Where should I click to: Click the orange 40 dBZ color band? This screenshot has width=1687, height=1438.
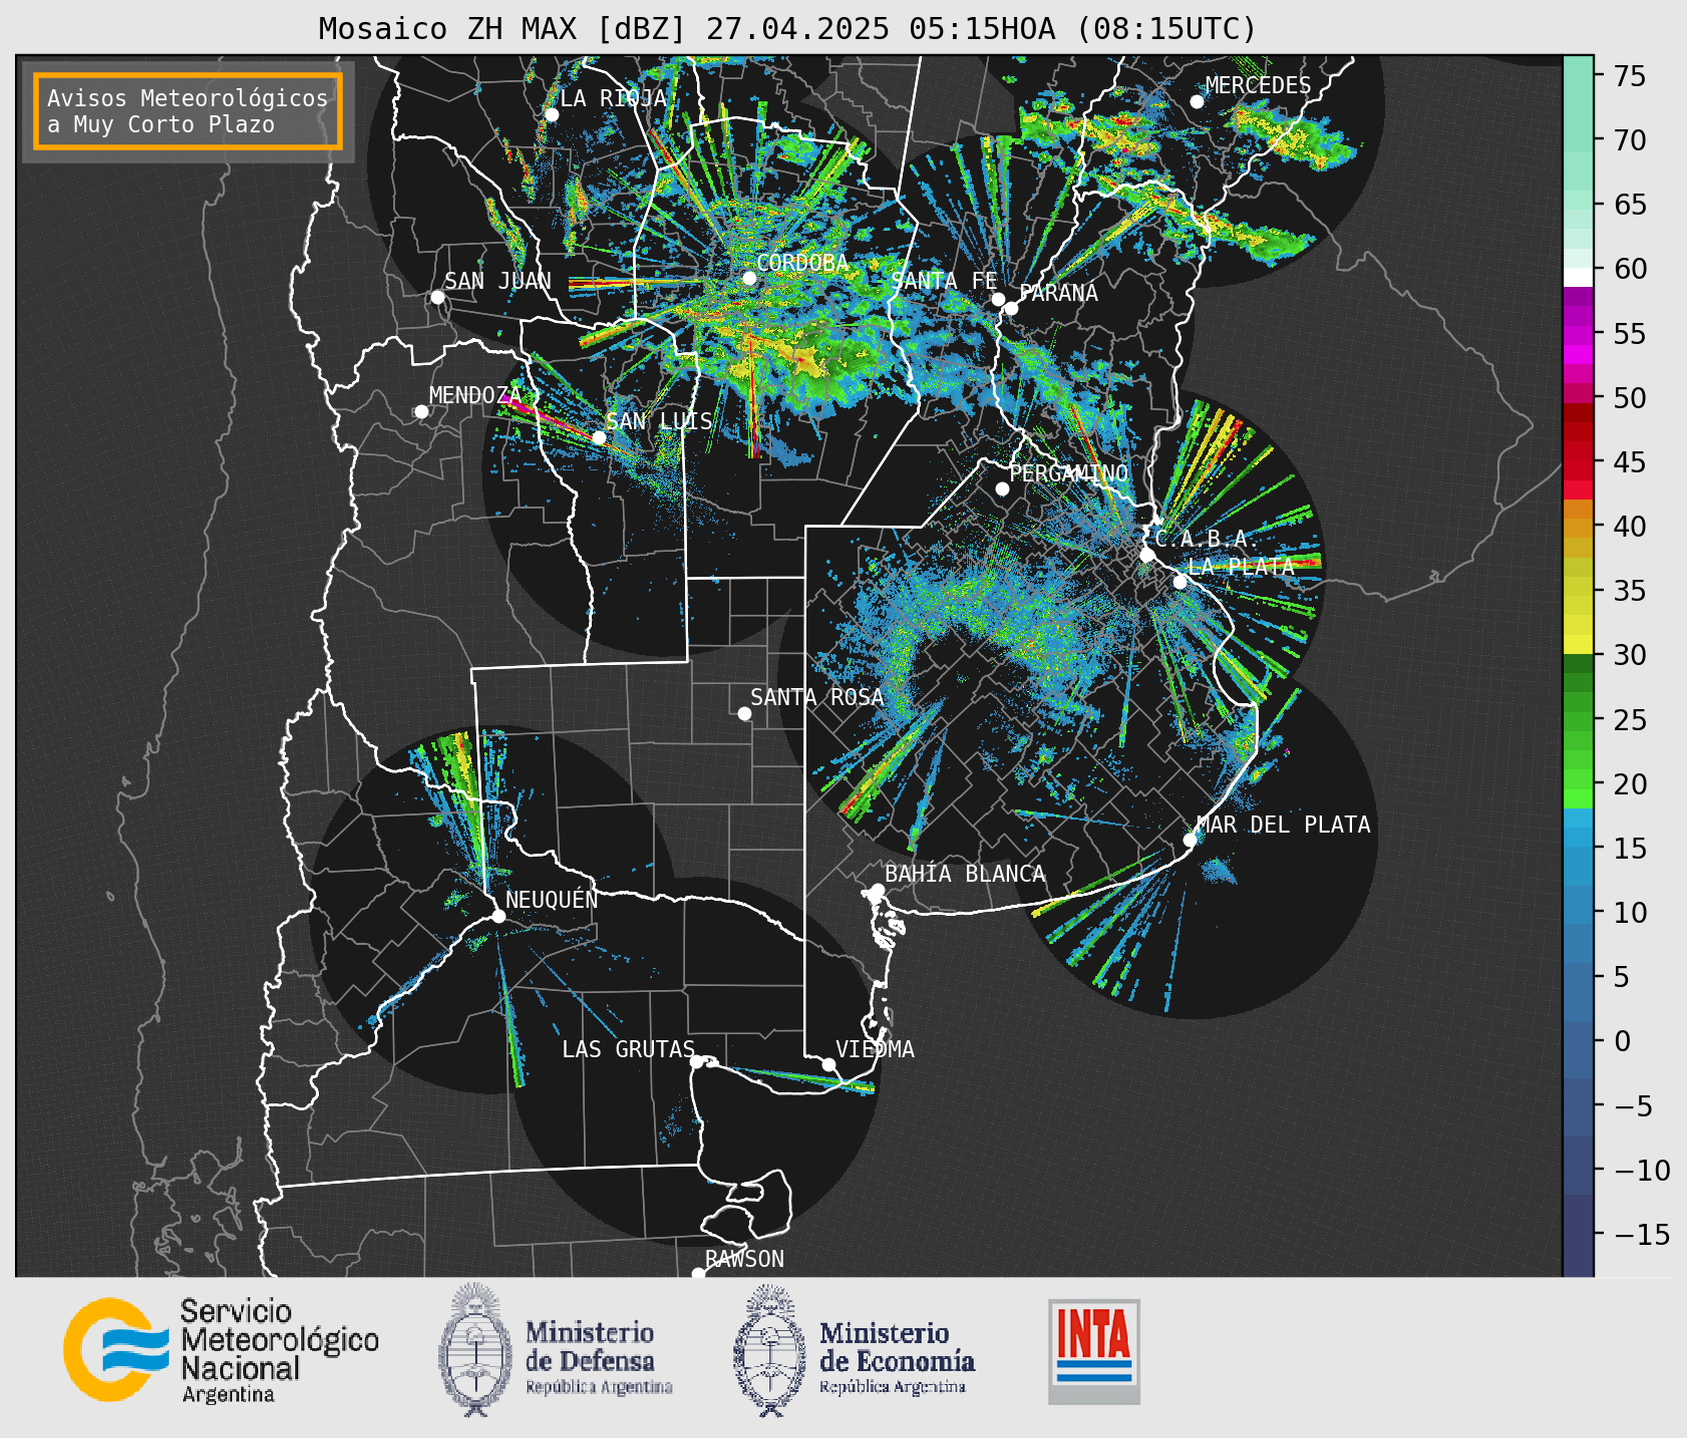point(1578,527)
